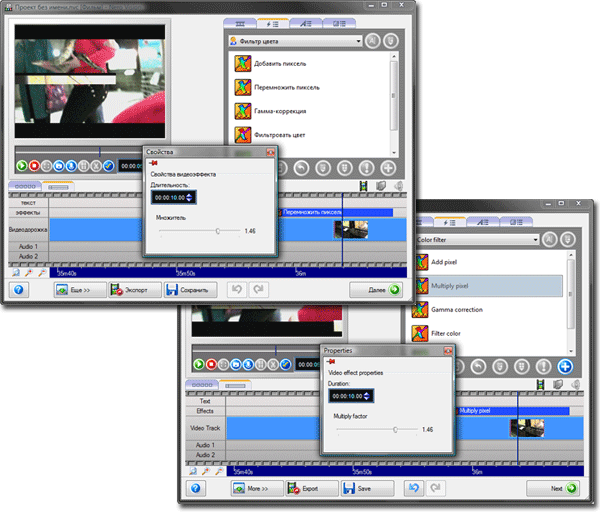Click the Длительность time stepper arrows

click(x=189, y=198)
